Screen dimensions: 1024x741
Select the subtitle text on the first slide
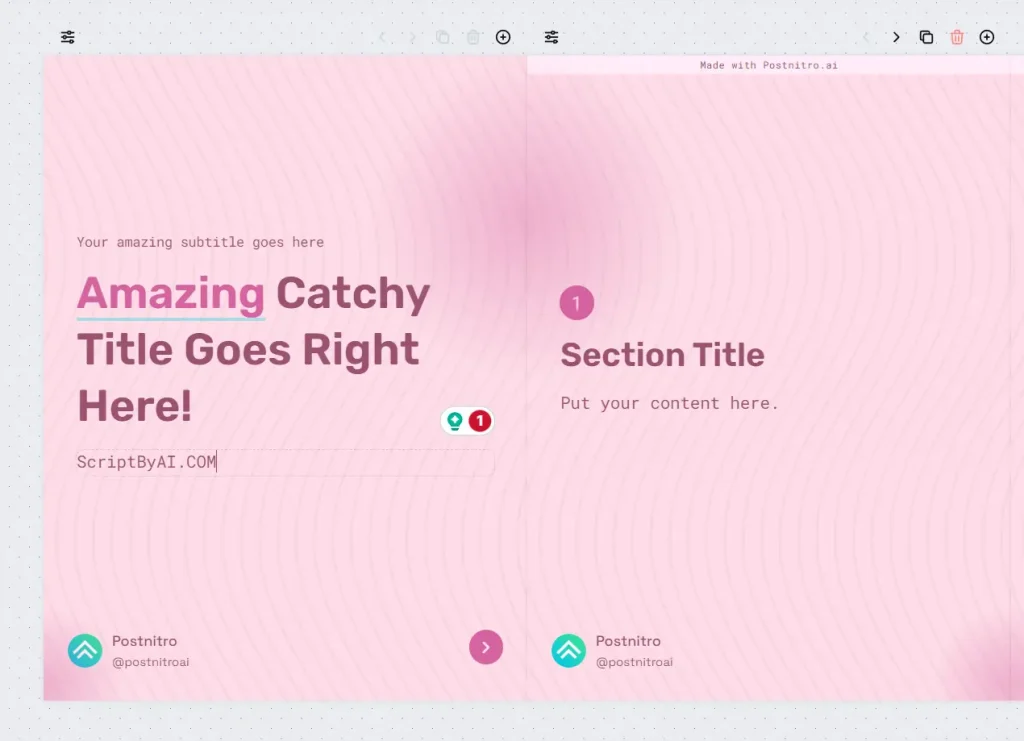point(200,242)
